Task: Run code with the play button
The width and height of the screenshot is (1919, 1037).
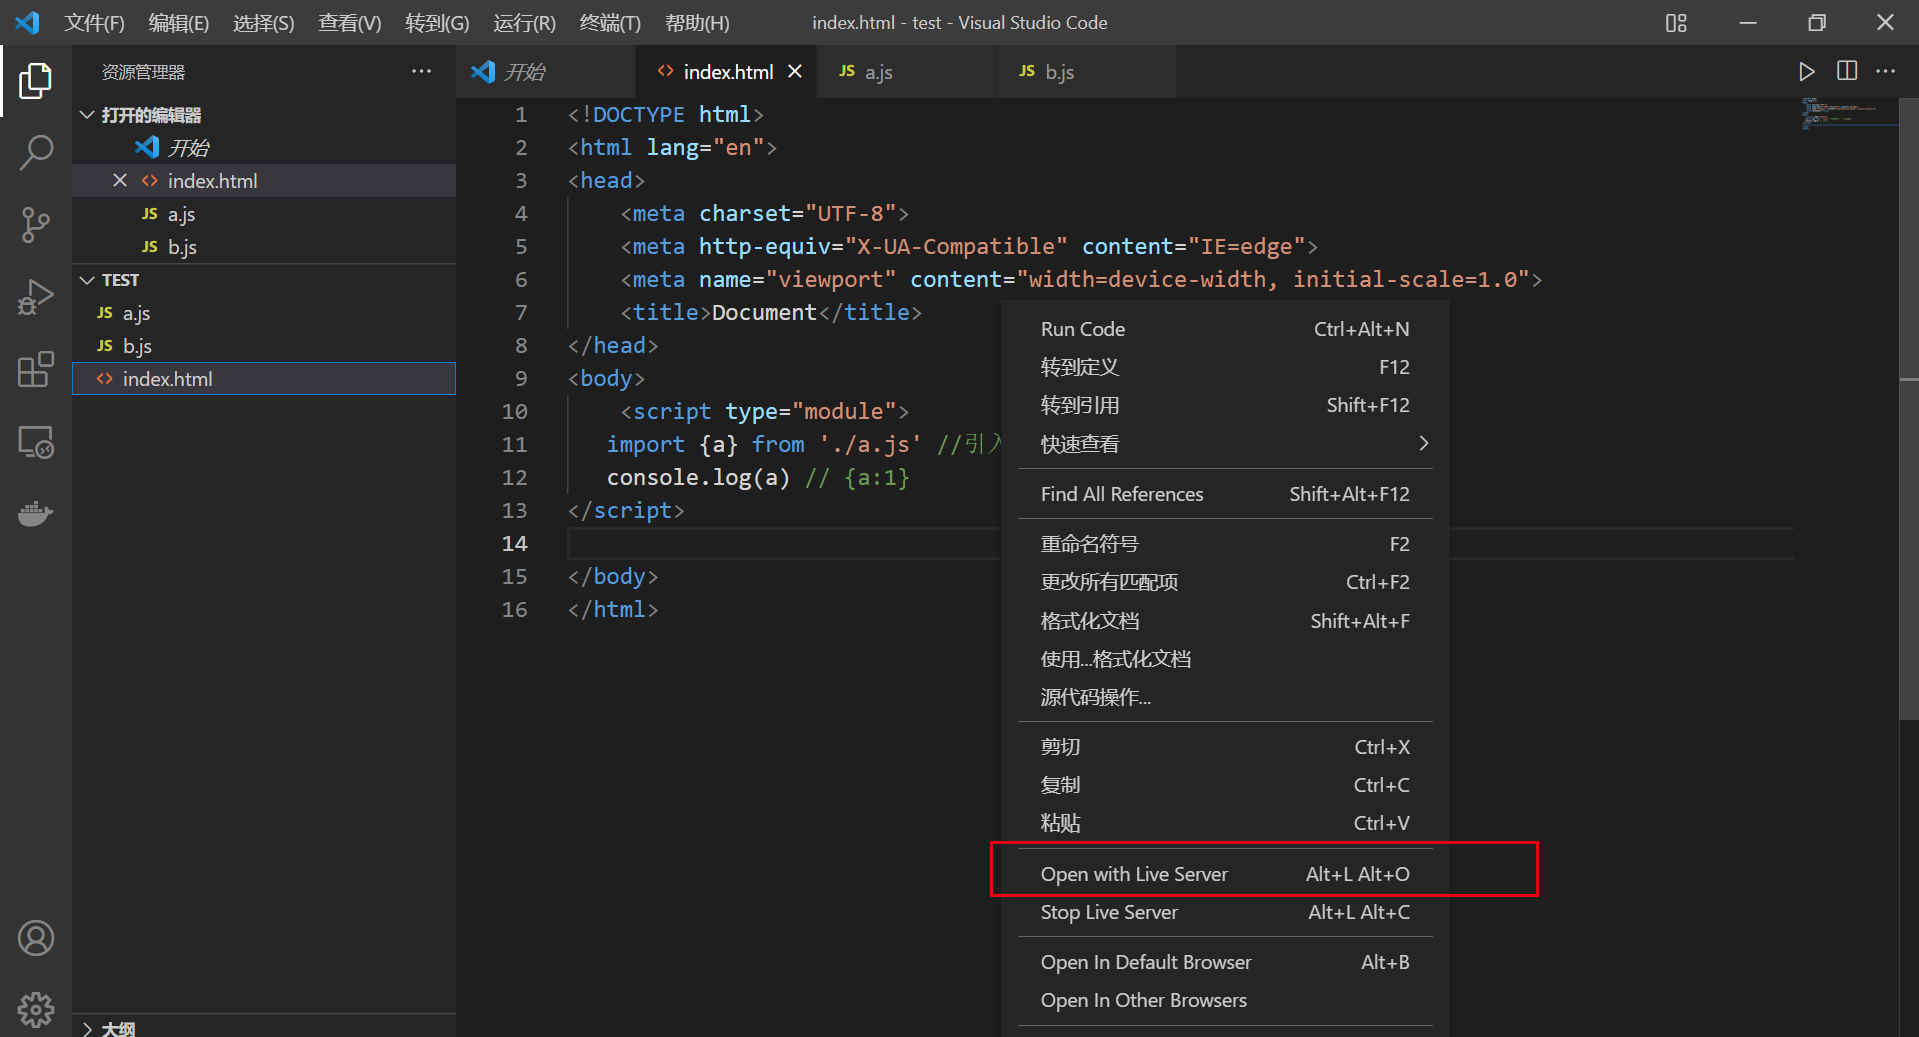Action: click(1806, 71)
